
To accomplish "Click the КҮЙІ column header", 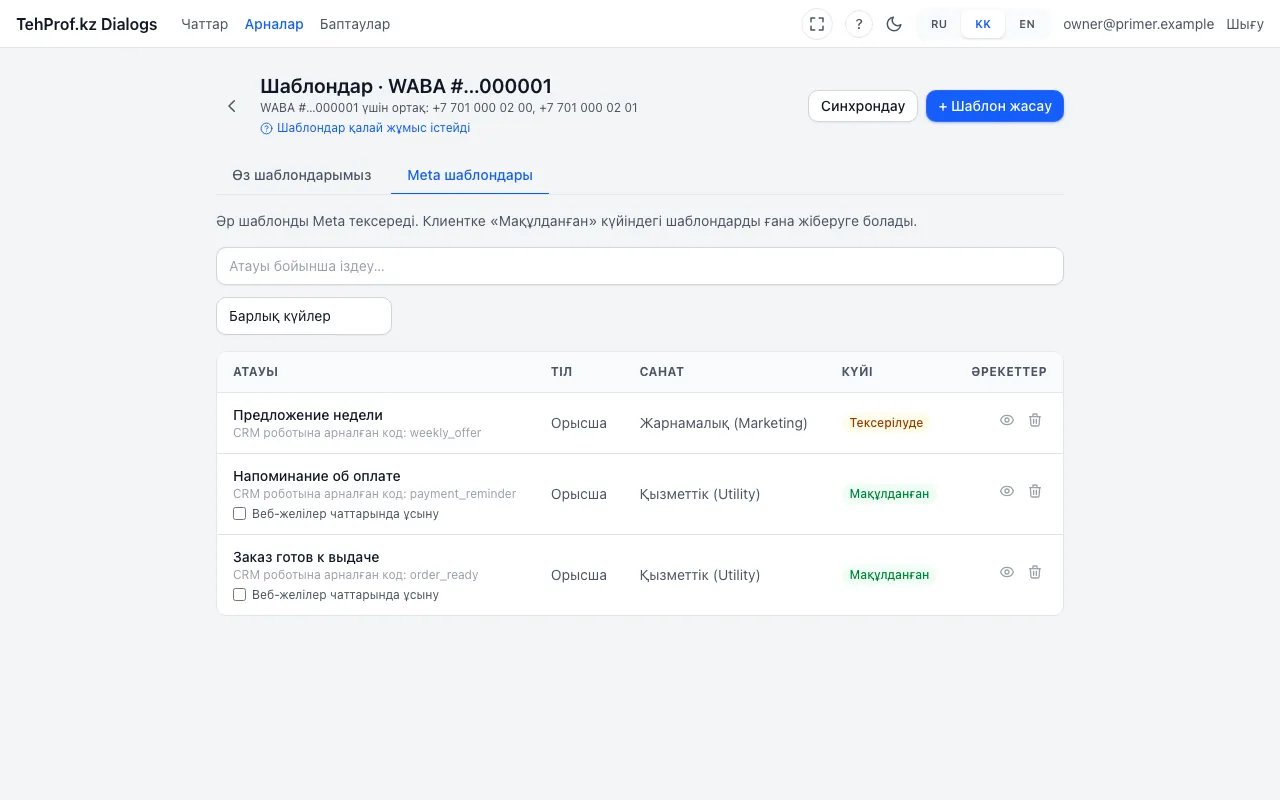I will pyautogui.click(x=857, y=372).
